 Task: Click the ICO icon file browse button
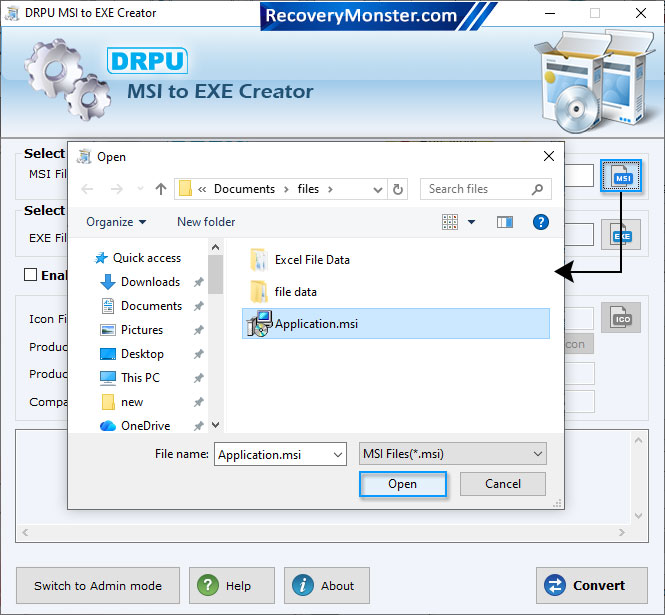coord(621,318)
